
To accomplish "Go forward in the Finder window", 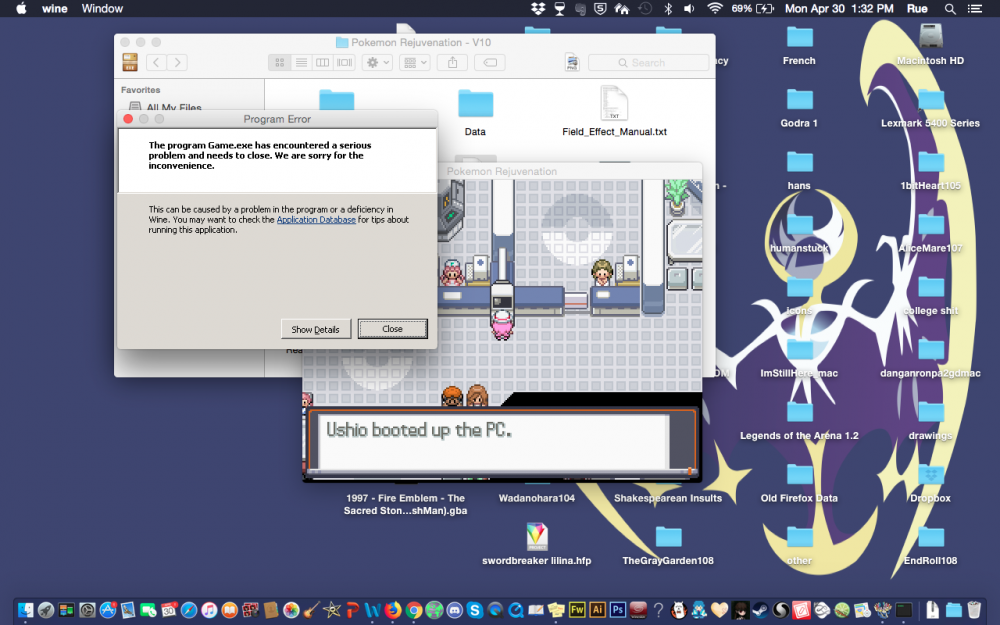I will pos(177,62).
